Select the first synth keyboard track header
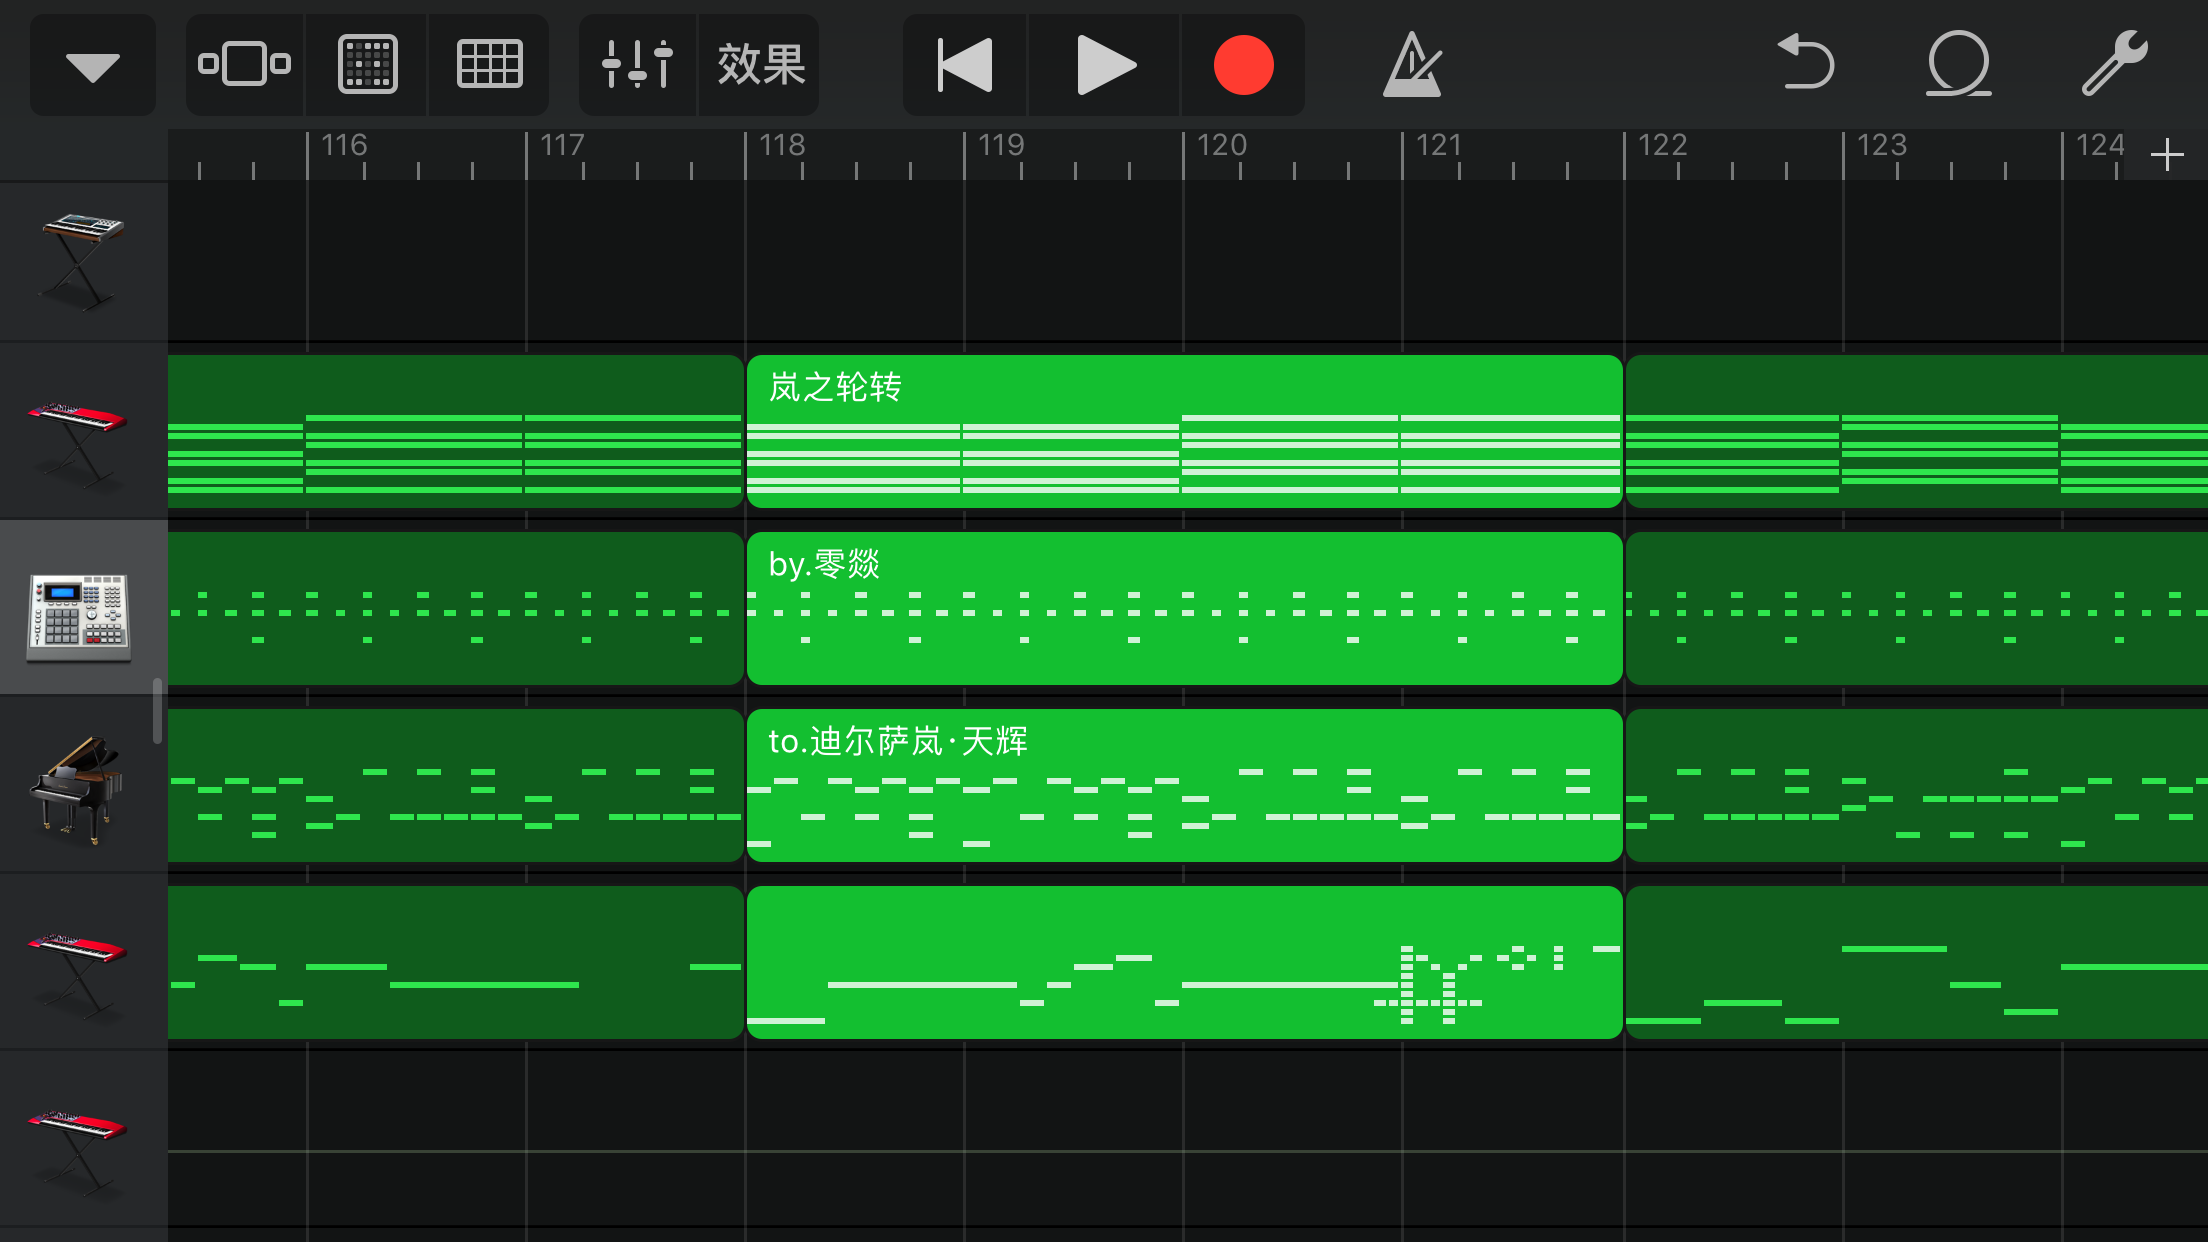The image size is (2208, 1242). [83, 261]
